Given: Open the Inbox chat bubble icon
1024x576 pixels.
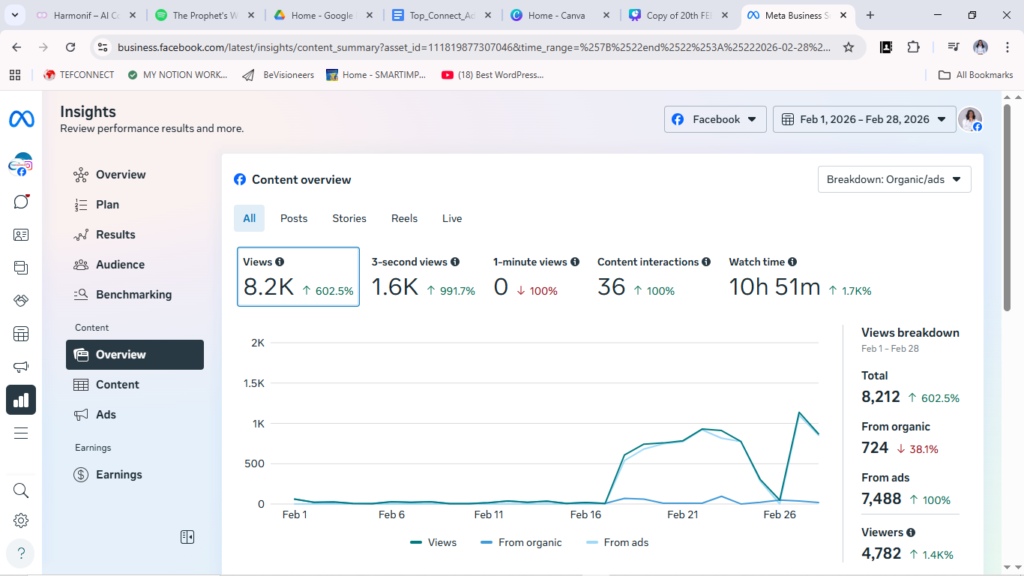Looking at the screenshot, I should [21, 201].
